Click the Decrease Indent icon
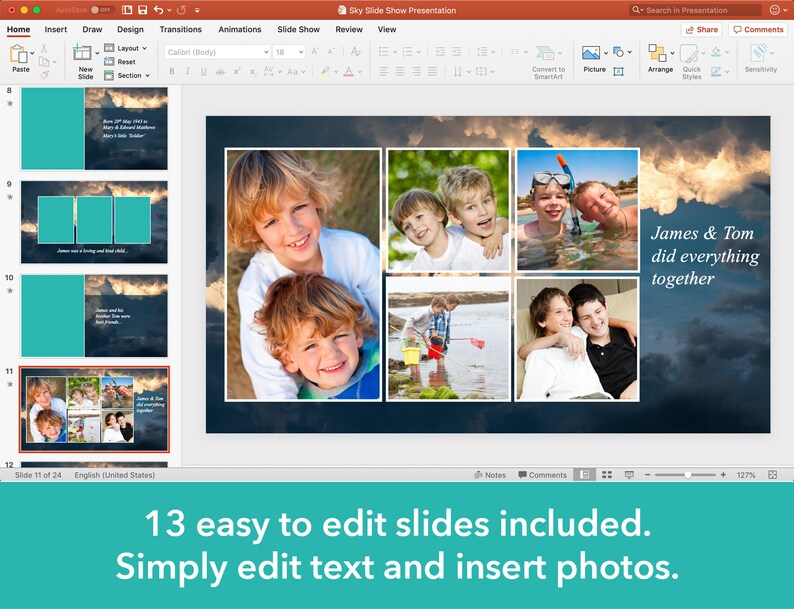Image resolution: width=794 pixels, height=609 pixels. pyautogui.click(x=440, y=52)
